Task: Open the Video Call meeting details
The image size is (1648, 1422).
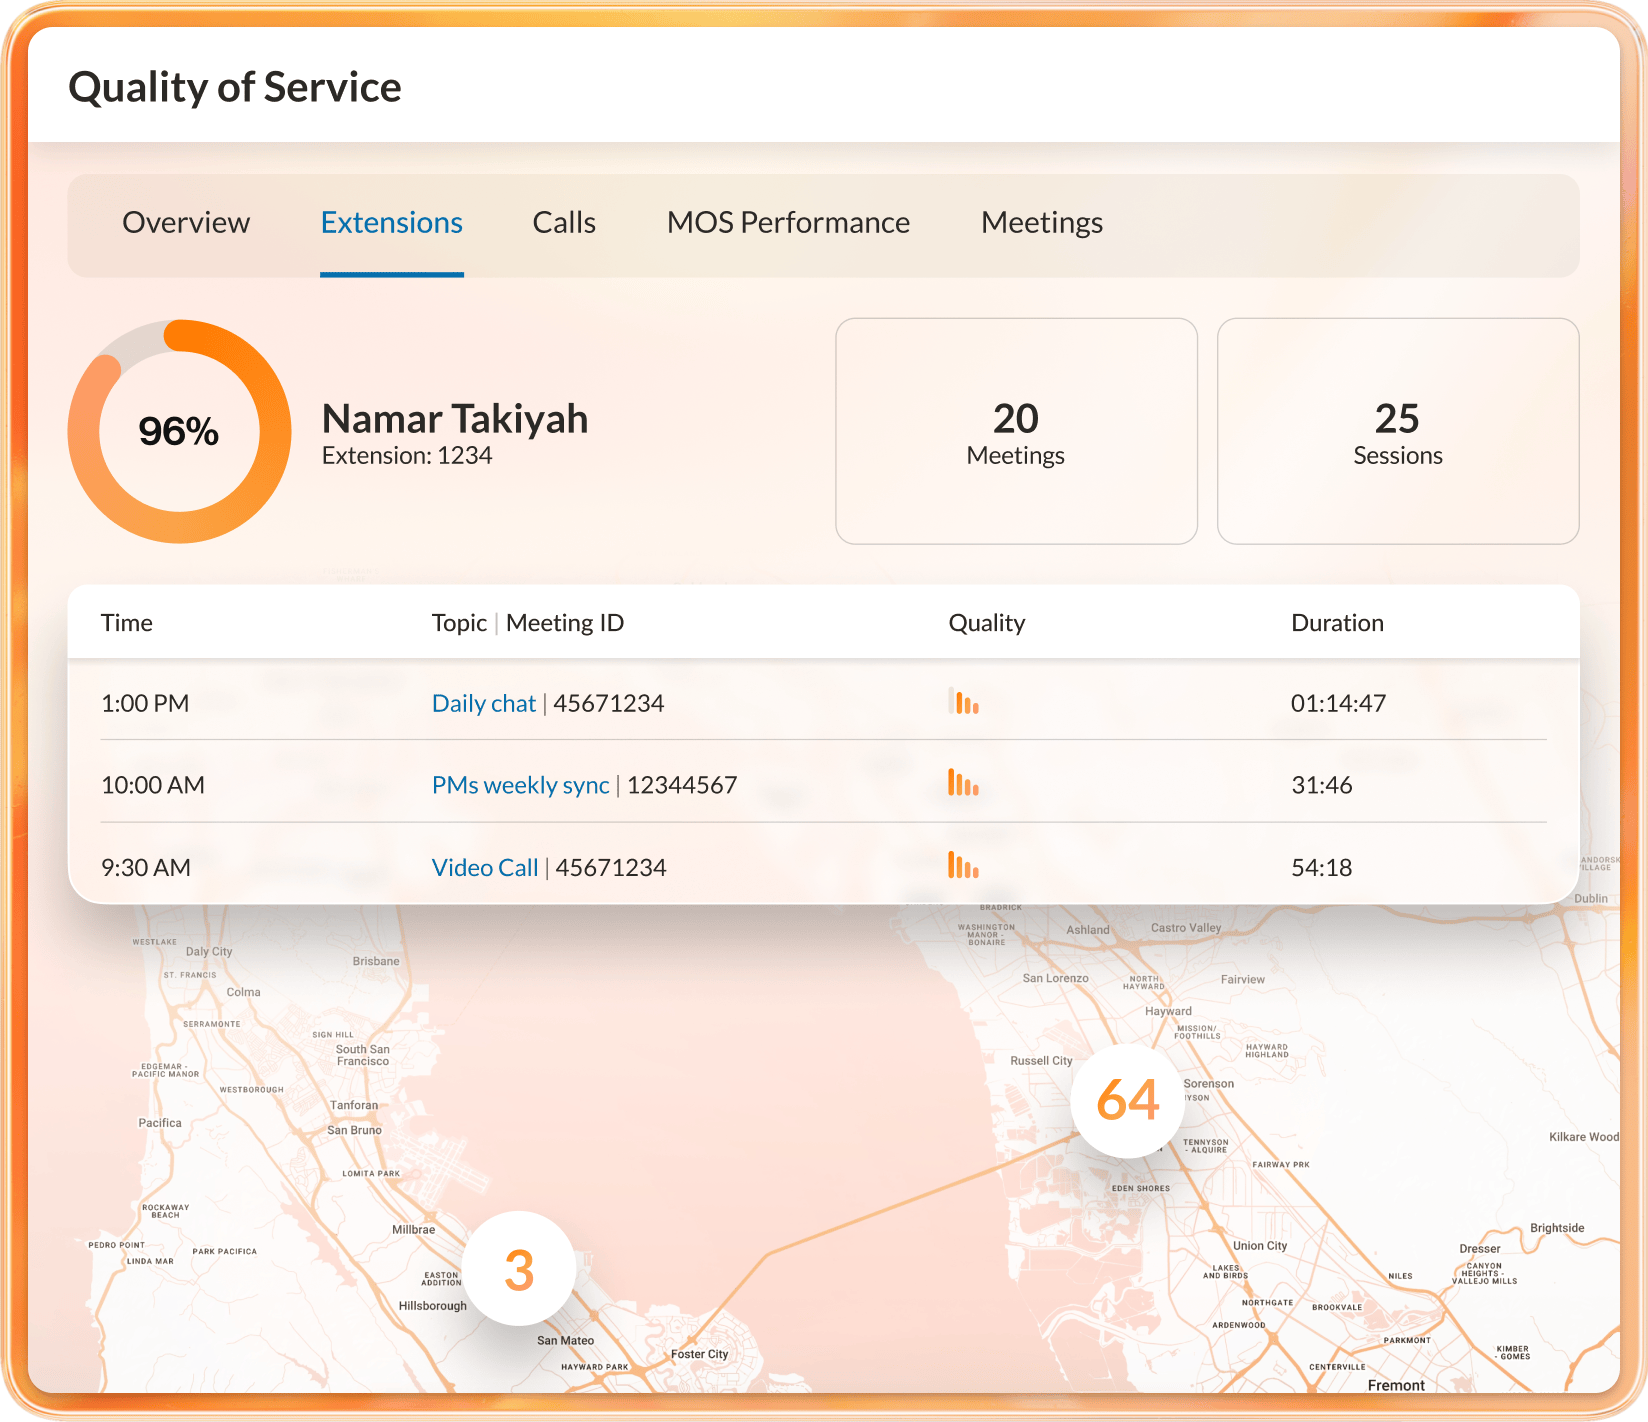Action: 484,867
